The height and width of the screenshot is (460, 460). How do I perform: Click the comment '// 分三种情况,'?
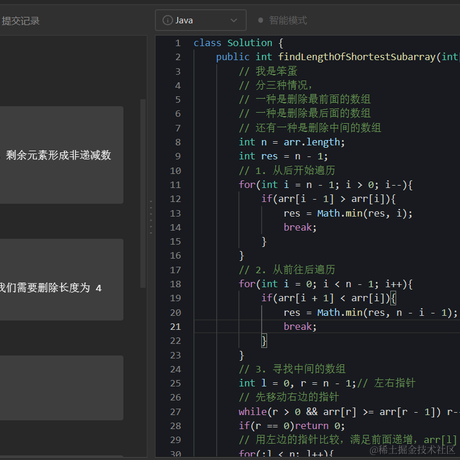click(x=276, y=85)
